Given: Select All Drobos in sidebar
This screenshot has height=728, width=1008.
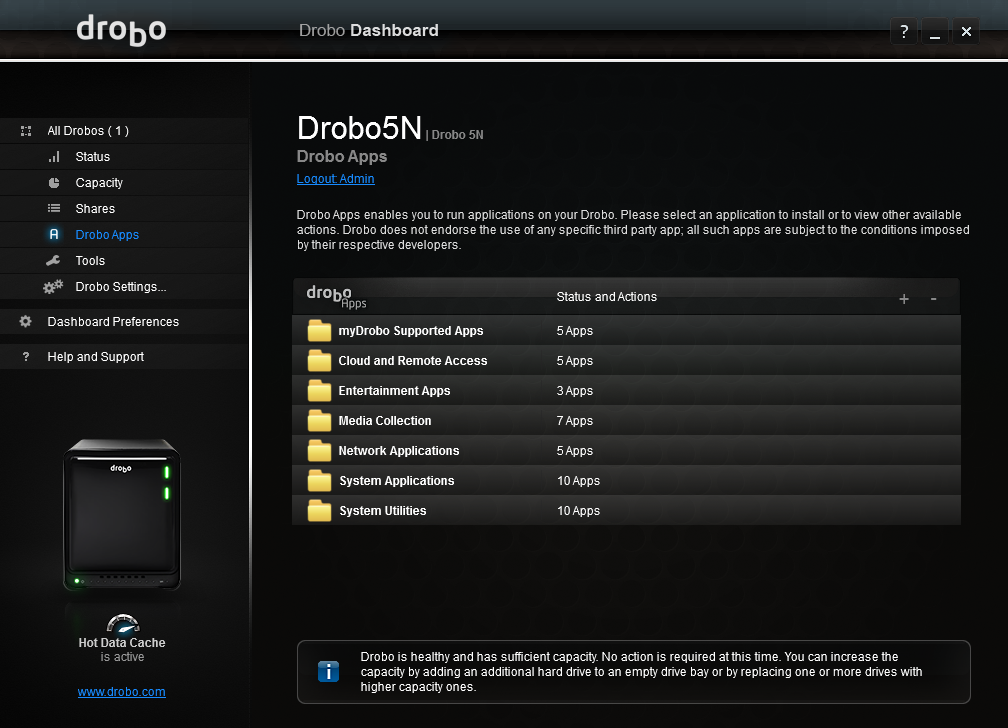Looking at the screenshot, I should coord(123,131).
